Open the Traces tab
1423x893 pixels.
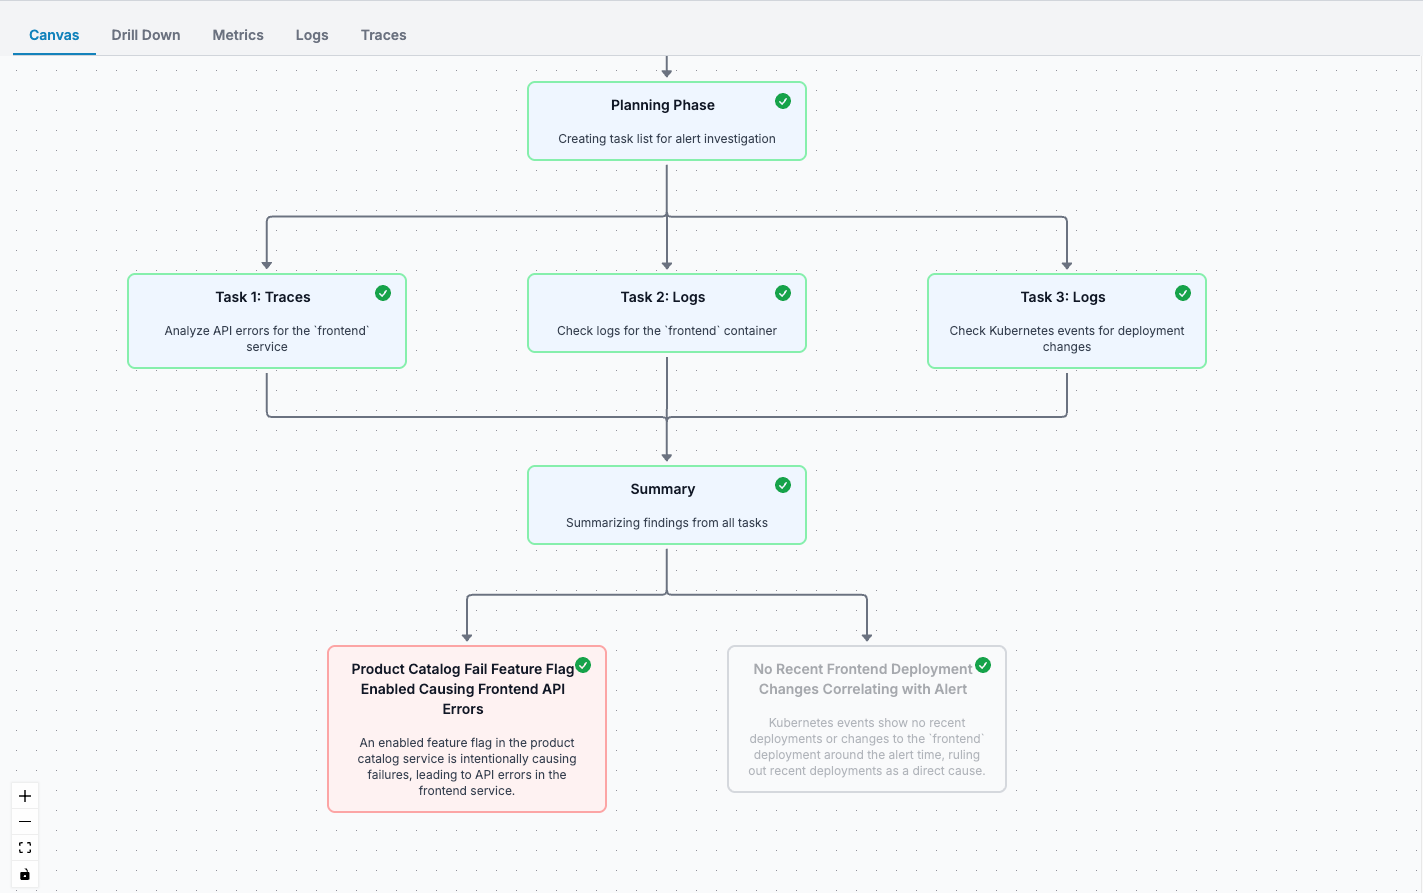(383, 35)
